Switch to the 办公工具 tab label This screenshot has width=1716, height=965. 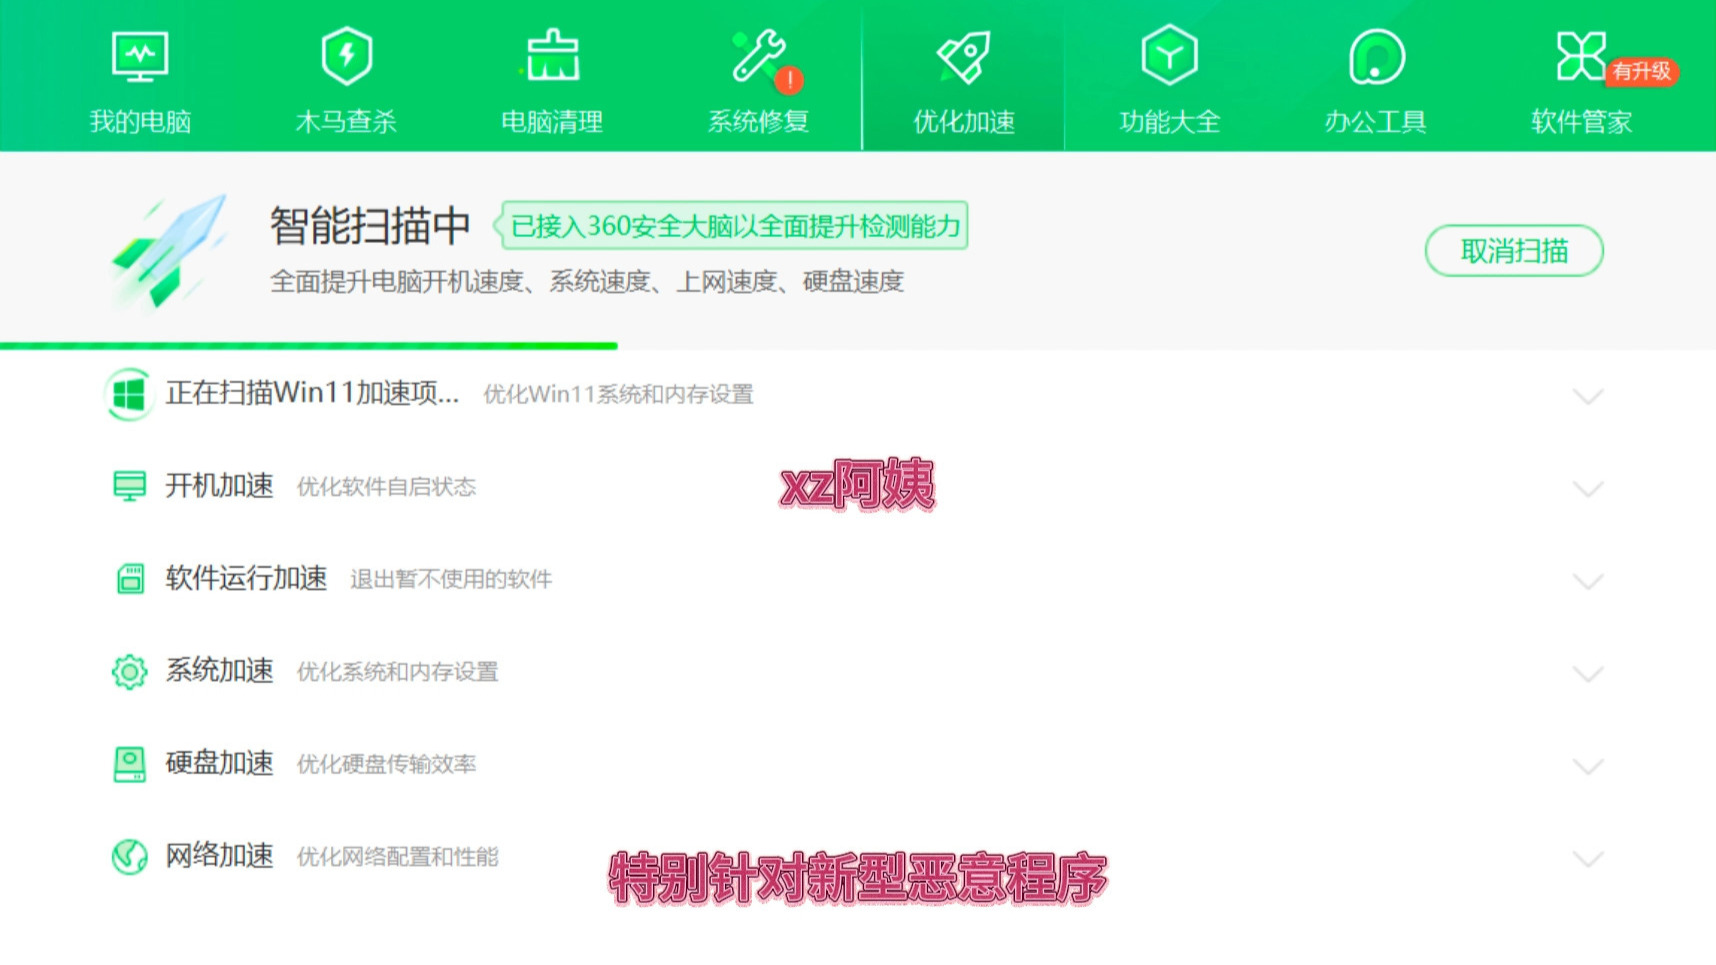(x=1376, y=122)
